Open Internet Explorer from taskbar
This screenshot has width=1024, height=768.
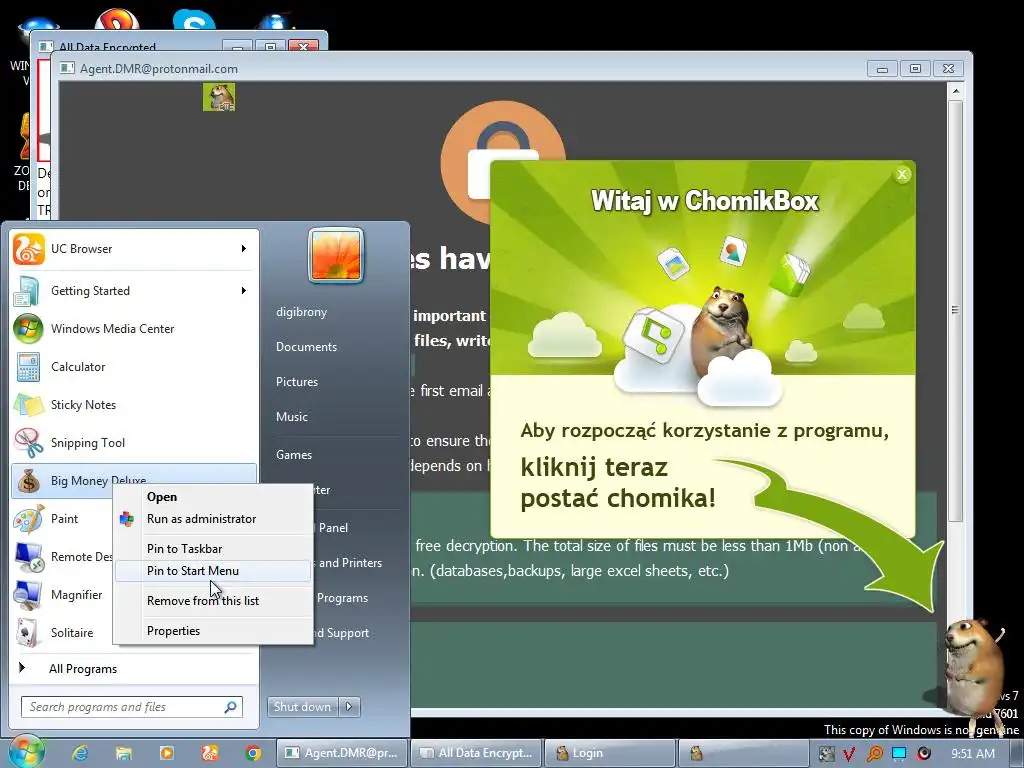coord(80,753)
